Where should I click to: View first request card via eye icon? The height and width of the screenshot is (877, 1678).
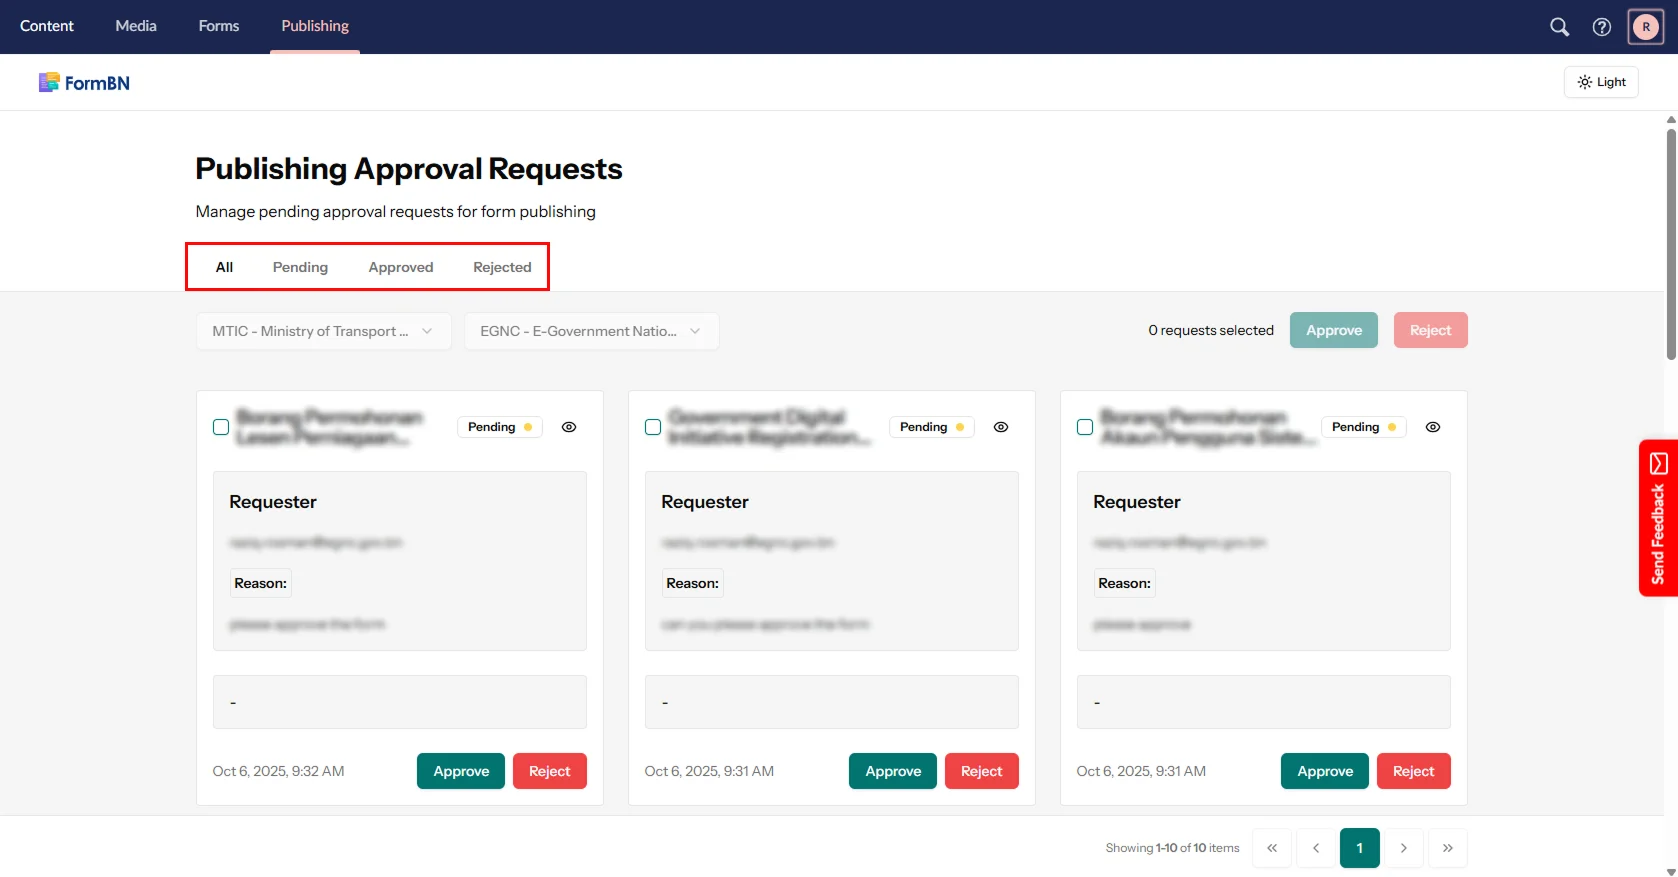coord(569,427)
